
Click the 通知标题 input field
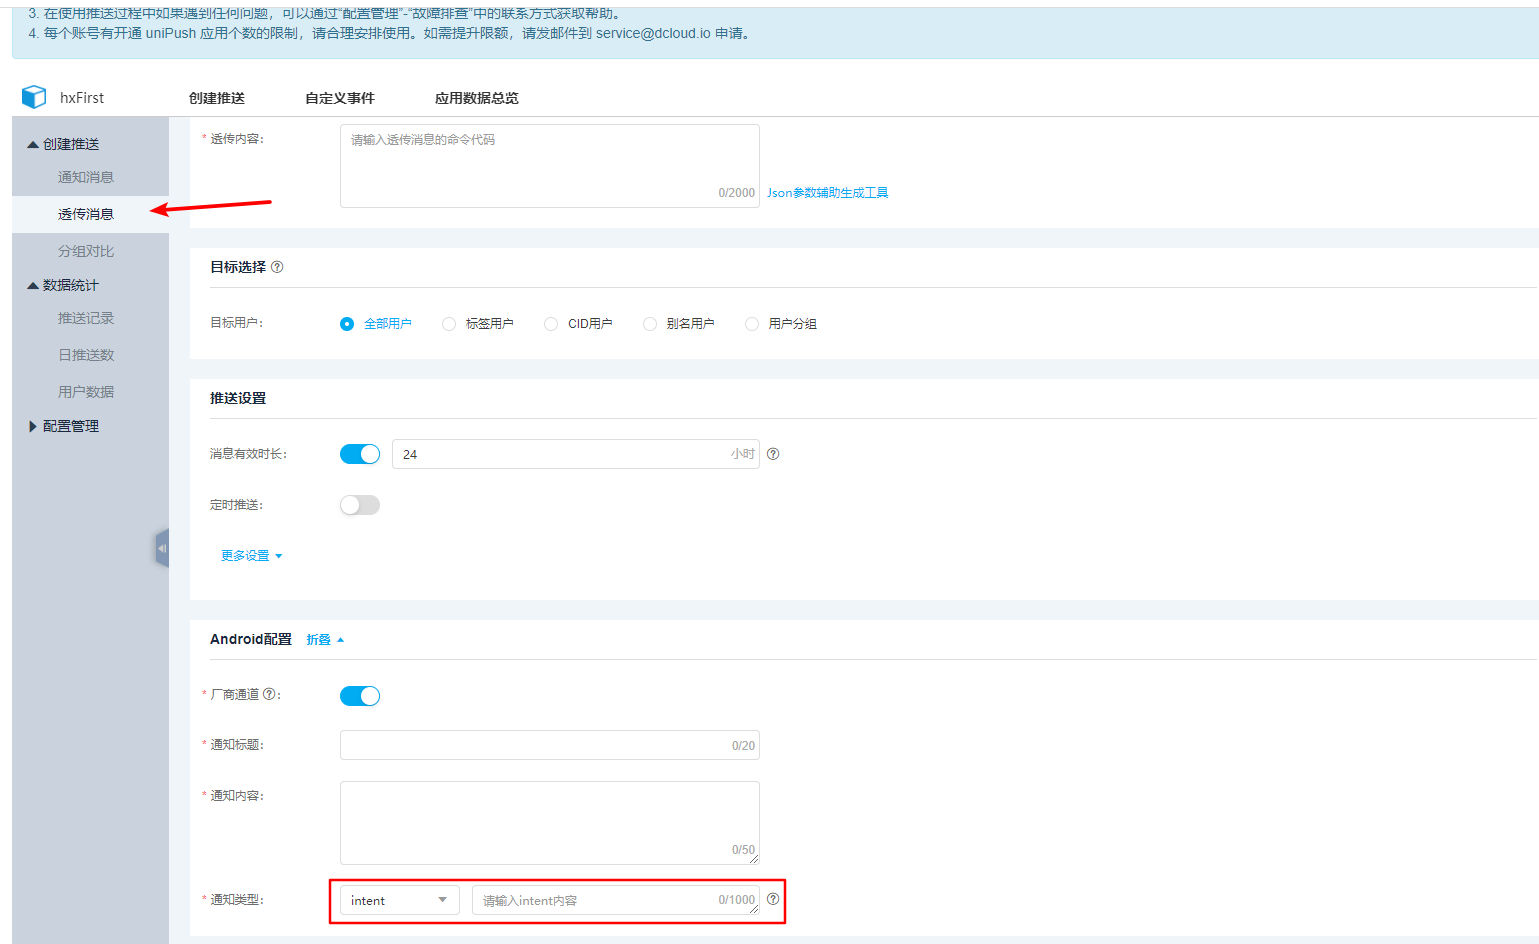(550, 745)
